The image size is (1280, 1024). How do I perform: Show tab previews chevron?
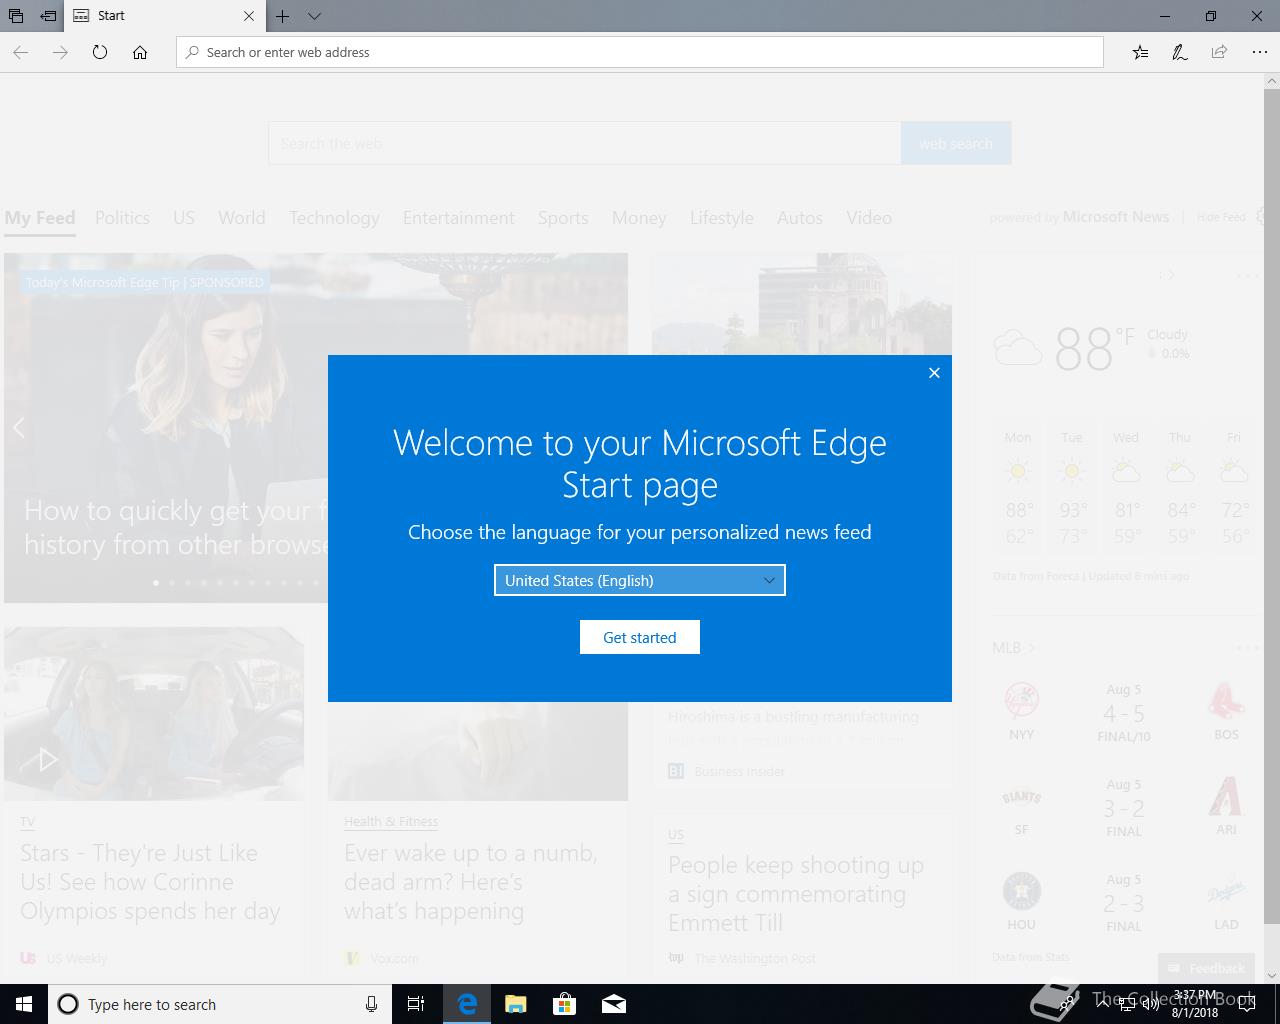314,16
